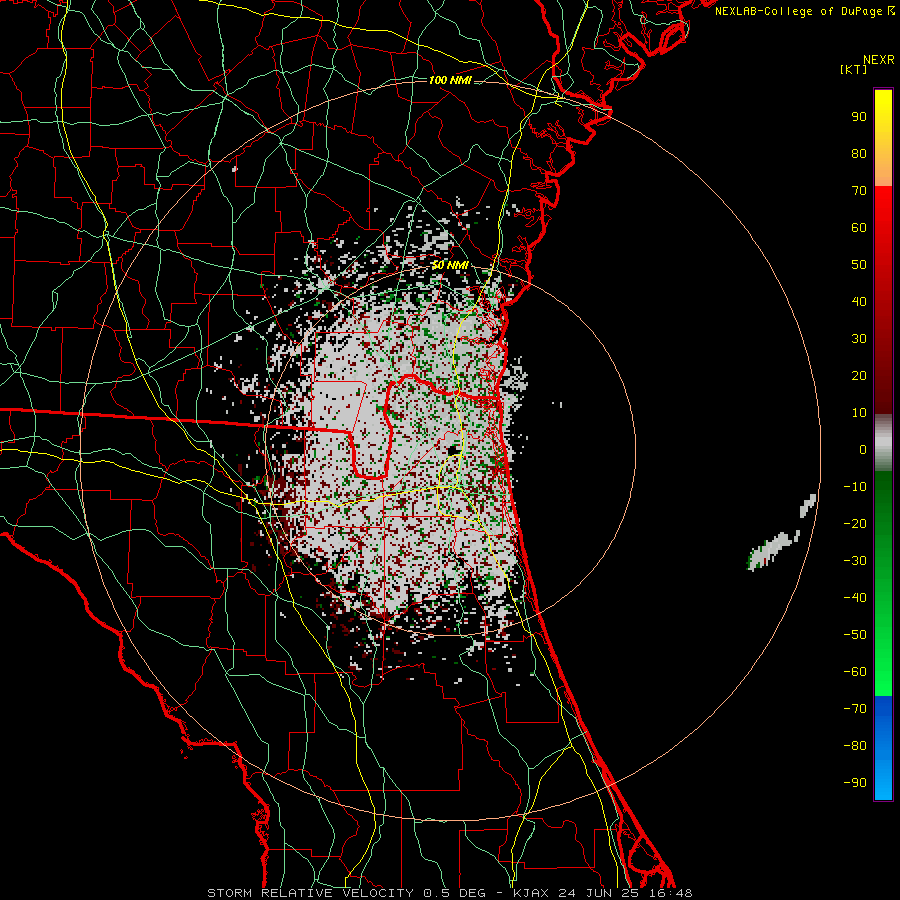Screen dimensions: 900x900
Task: Select the "-60" value on the velocity scale
Action: tap(855, 672)
